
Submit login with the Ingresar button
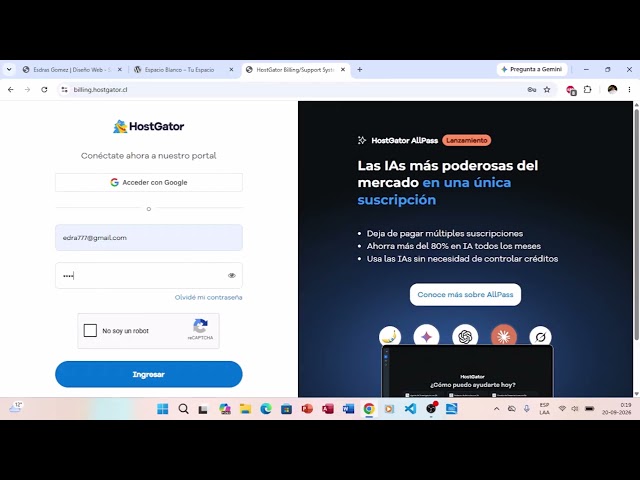click(149, 374)
